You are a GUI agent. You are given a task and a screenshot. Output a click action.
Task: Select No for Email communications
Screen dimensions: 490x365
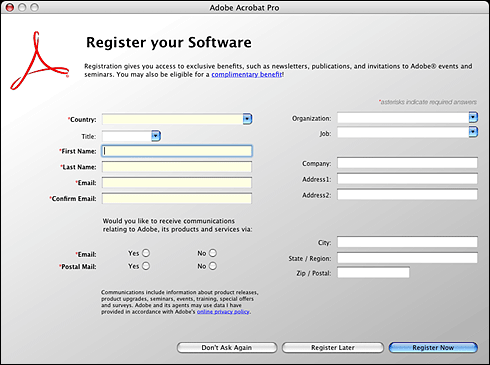coord(213,253)
